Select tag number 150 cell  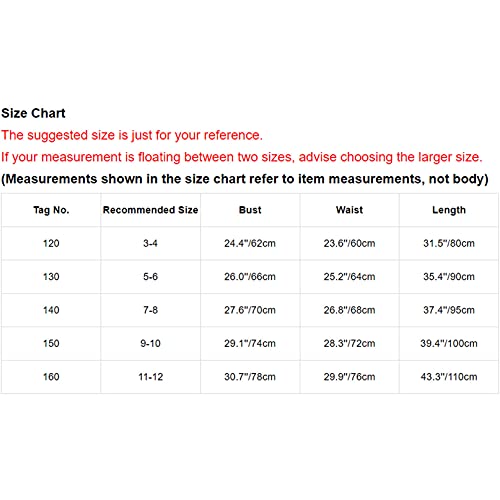coord(51,343)
